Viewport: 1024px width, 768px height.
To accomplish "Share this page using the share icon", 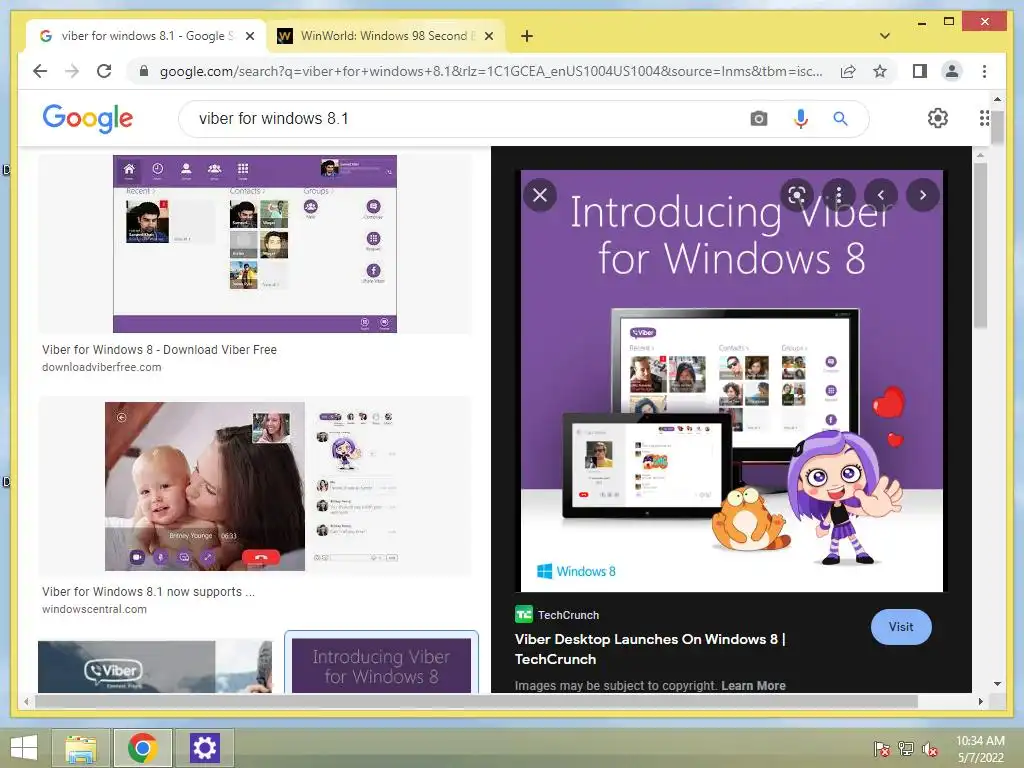I will tap(848, 71).
